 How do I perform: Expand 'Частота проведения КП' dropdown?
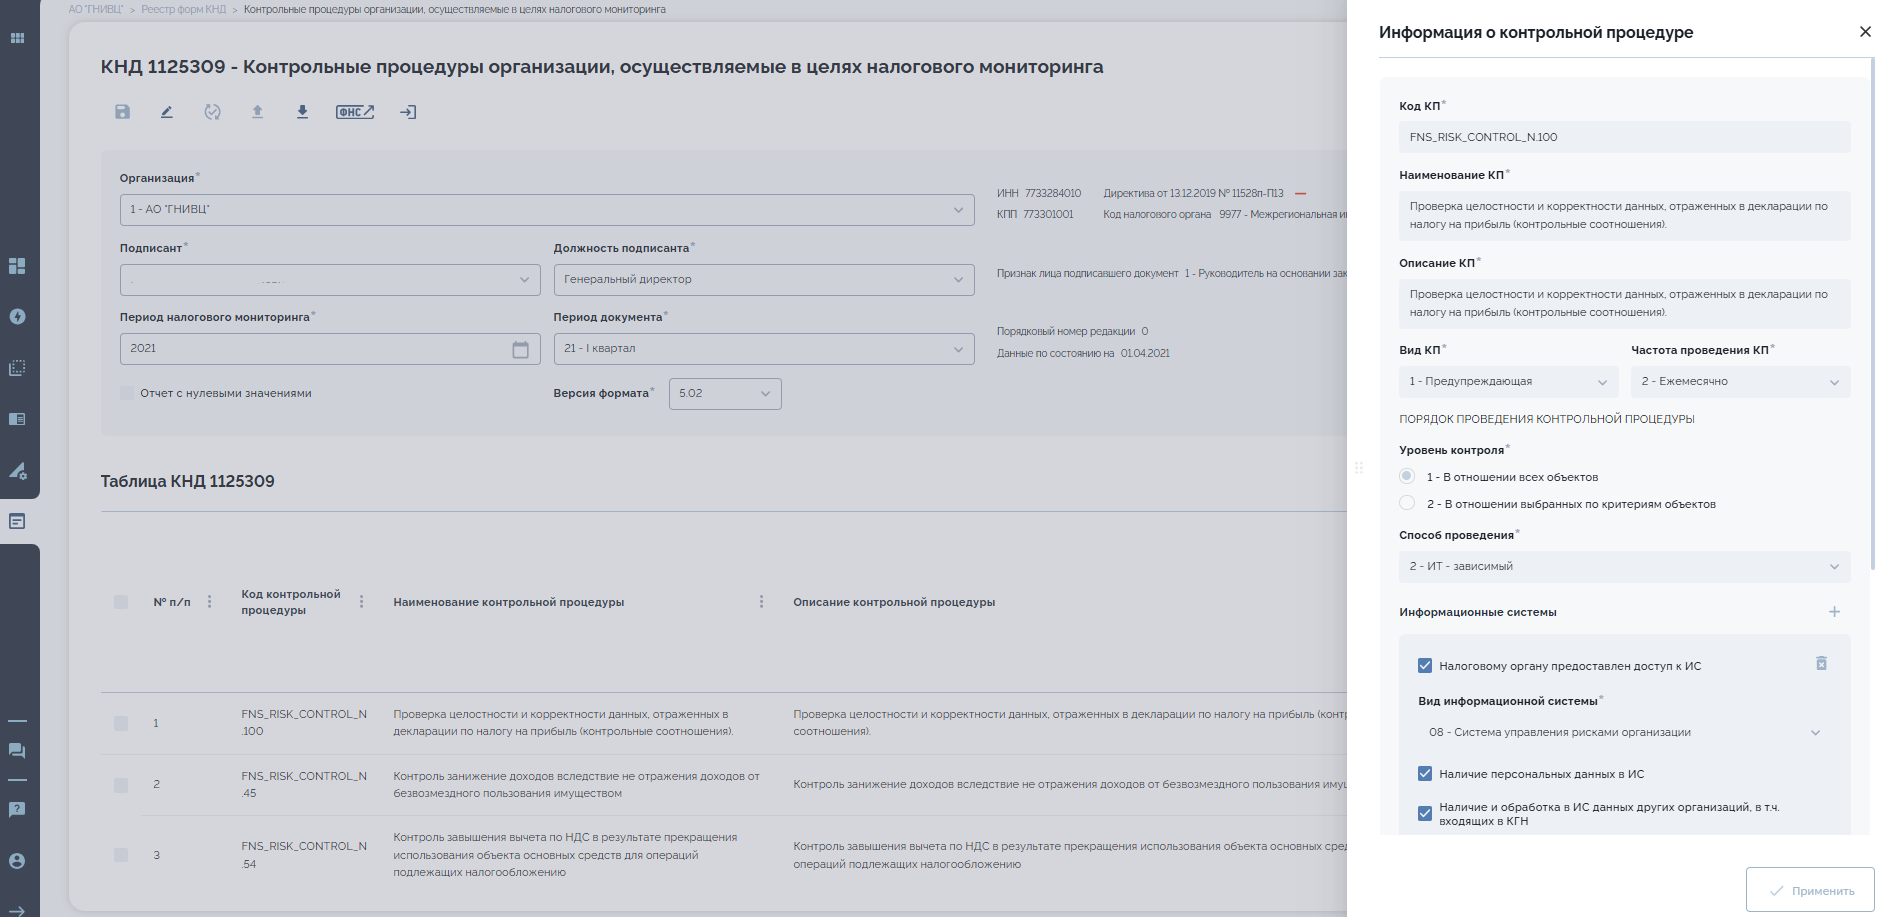pos(1740,382)
